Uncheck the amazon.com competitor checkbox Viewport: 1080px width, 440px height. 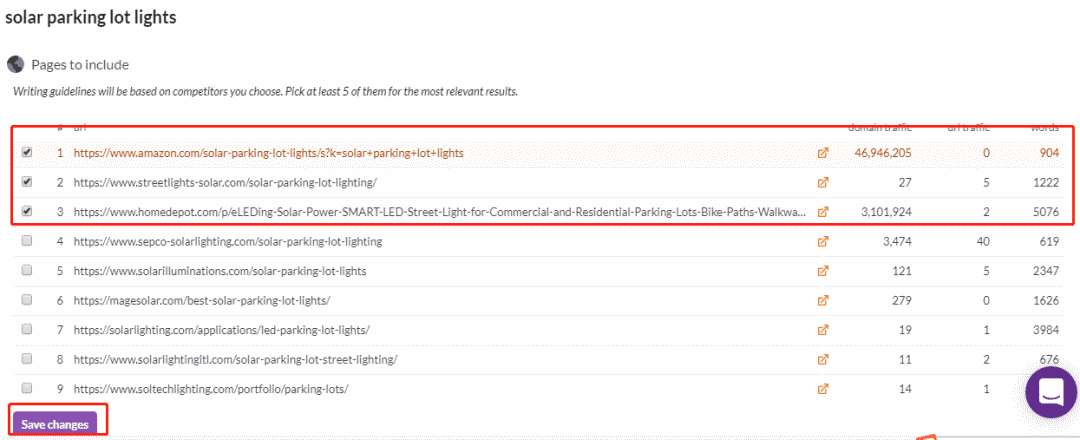27,153
